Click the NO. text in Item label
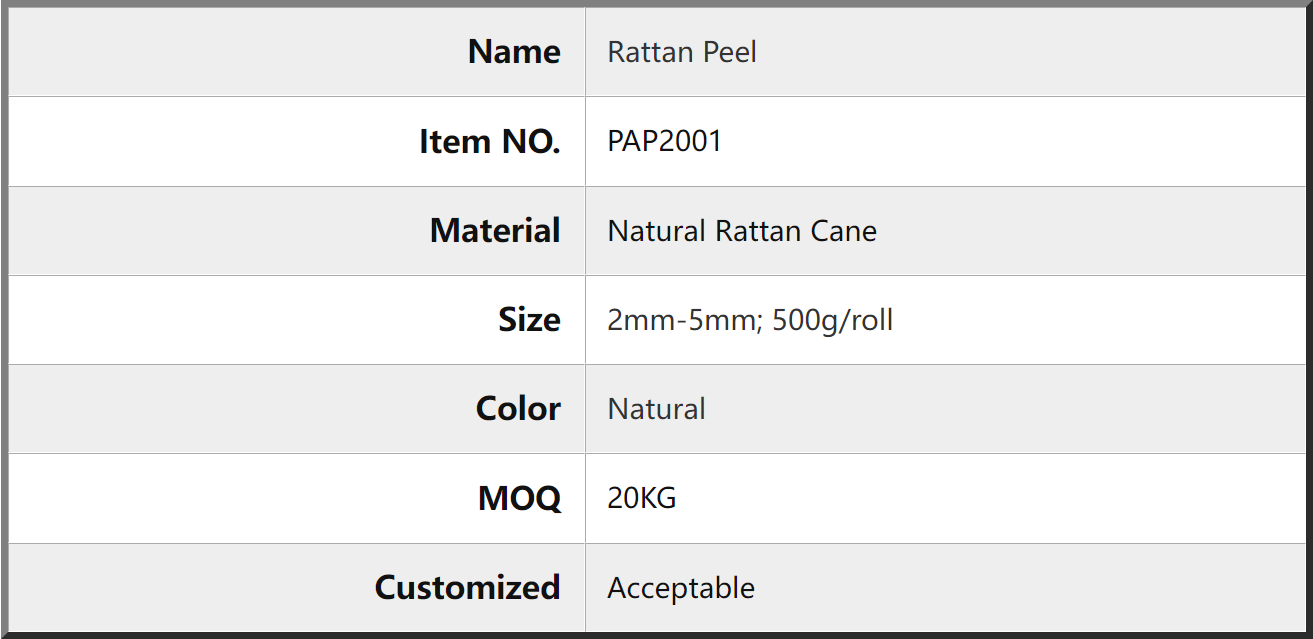This screenshot has width=1313, height=639. (x=532, y=142)
